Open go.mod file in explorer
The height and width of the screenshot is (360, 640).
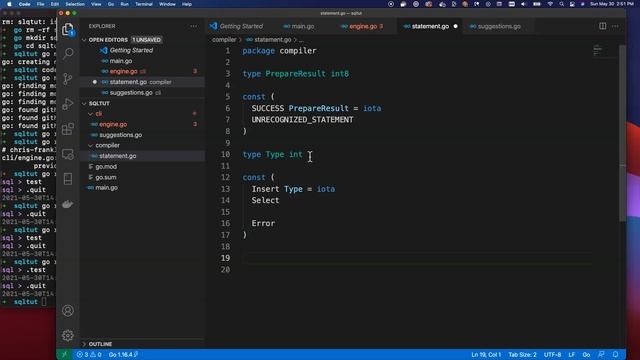[142, 167]
